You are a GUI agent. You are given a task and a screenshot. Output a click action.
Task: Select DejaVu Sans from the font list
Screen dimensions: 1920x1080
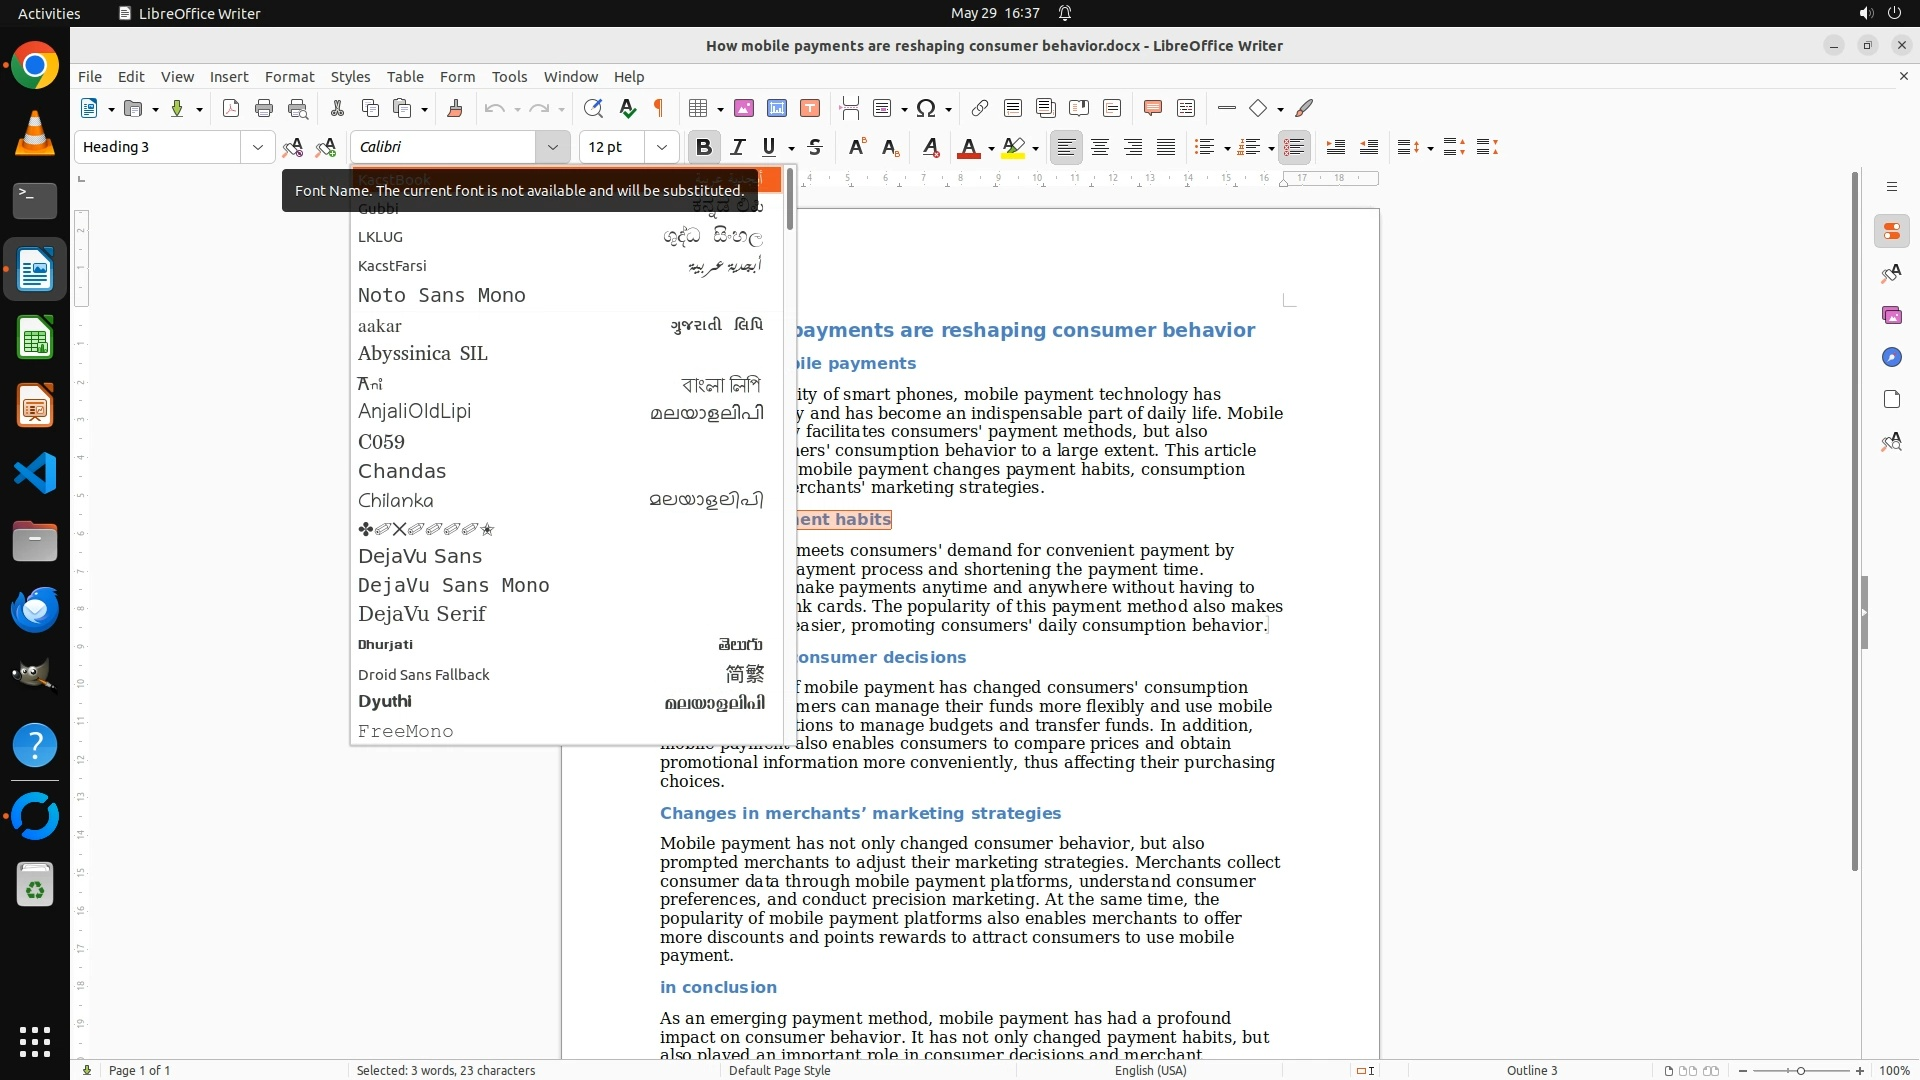point(420,556)
